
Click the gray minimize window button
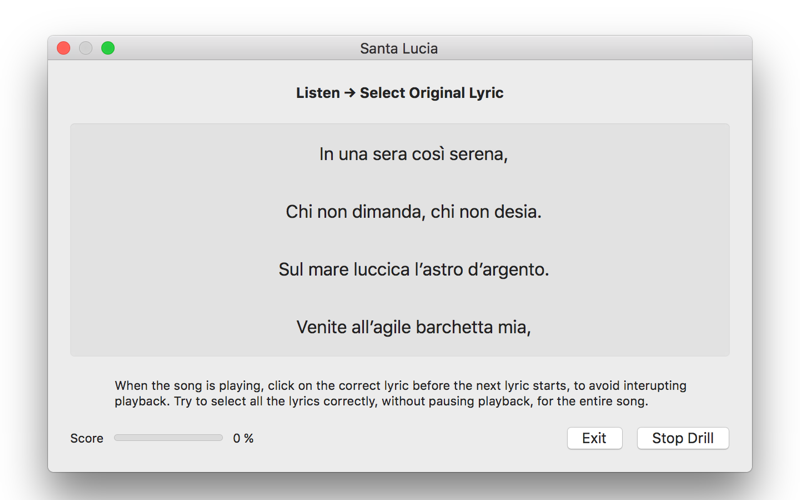point(86,48)
